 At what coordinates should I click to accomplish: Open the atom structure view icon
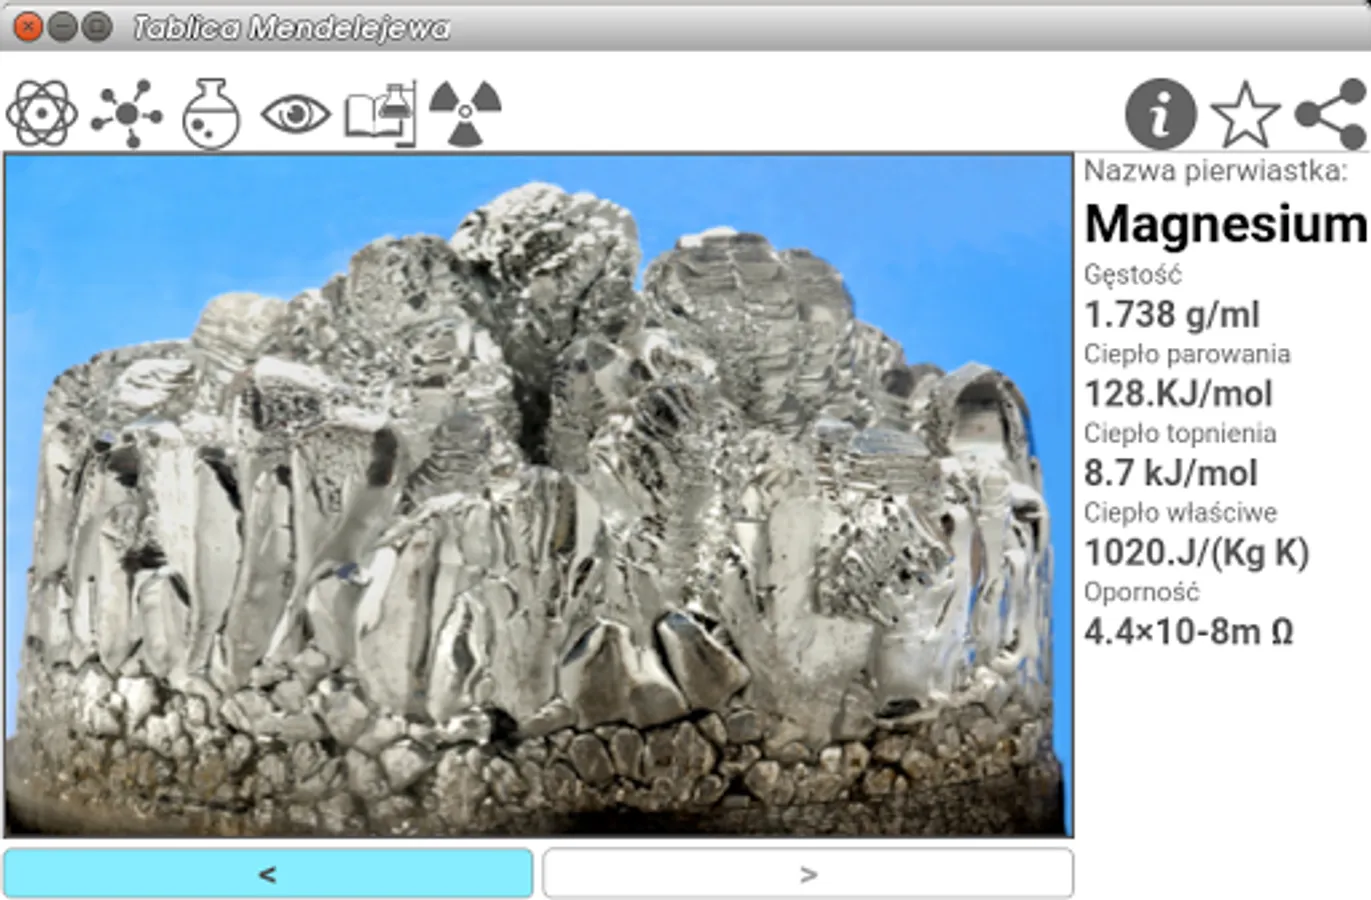click(41, 114)
